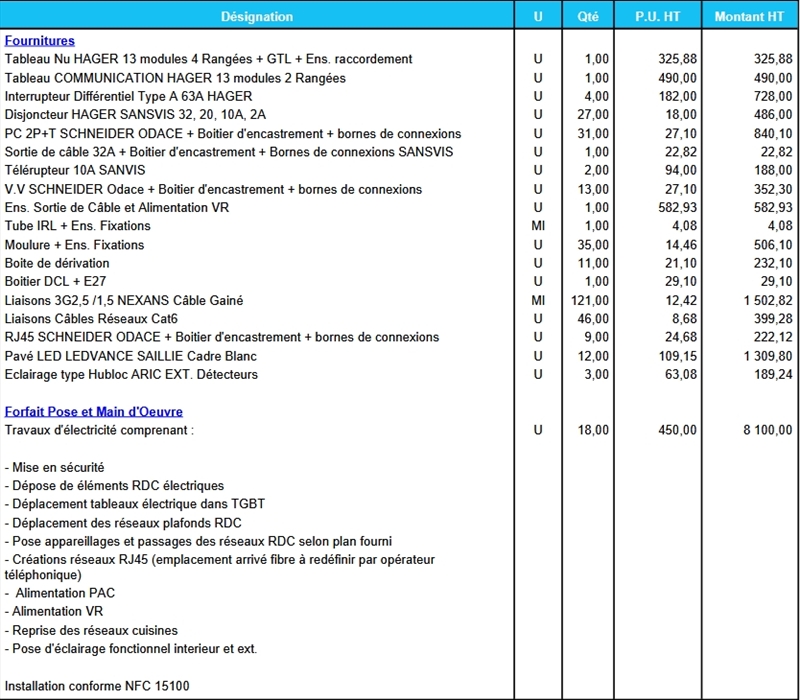Click Interrupteur Différentiel Type A 63A HAGER
Screen dimensions: 800x700
tap(128, 96)
